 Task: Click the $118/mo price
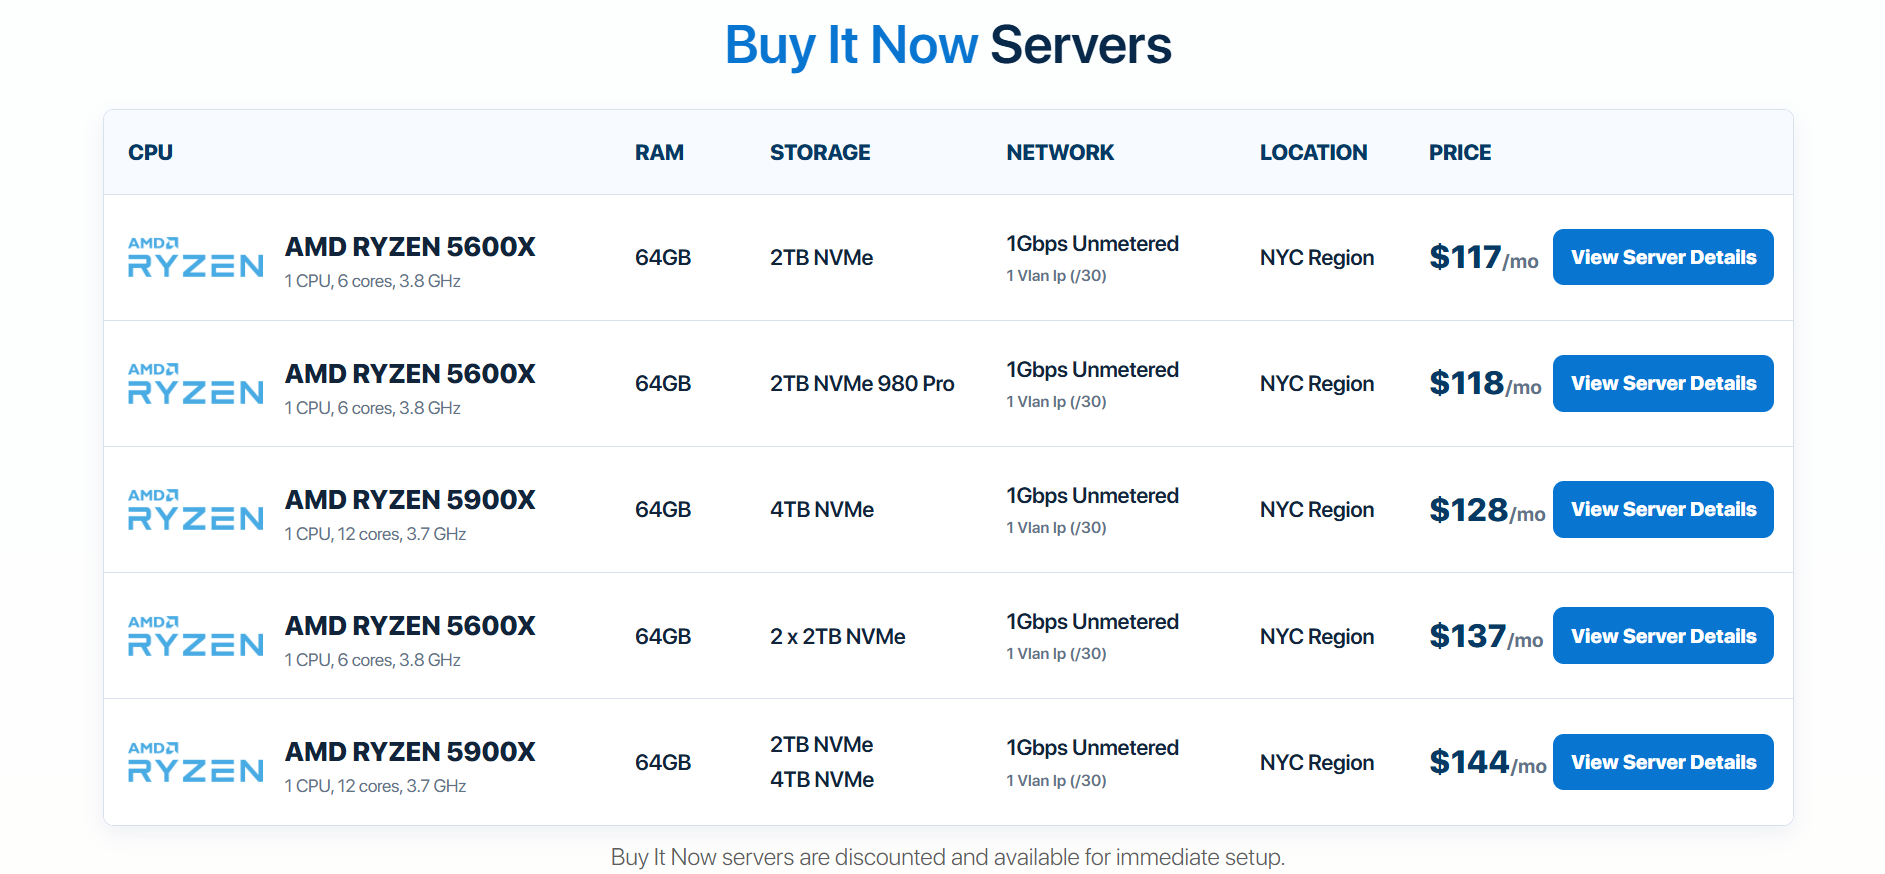(x=1485, y=384)
